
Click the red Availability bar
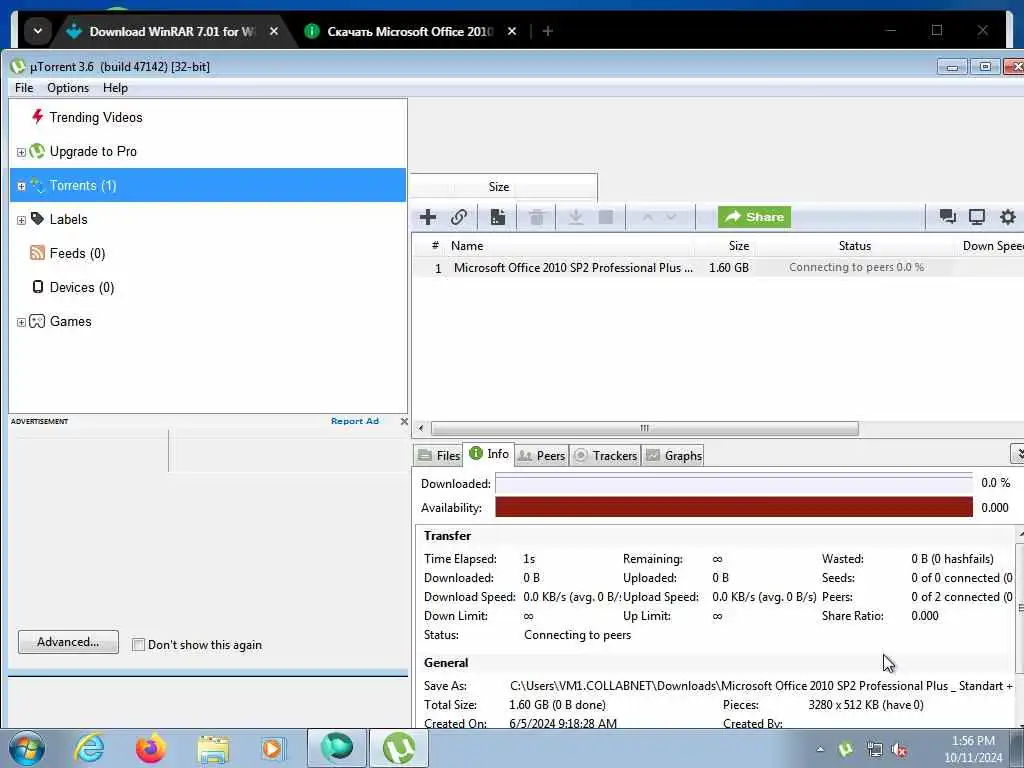coord(734,507)
